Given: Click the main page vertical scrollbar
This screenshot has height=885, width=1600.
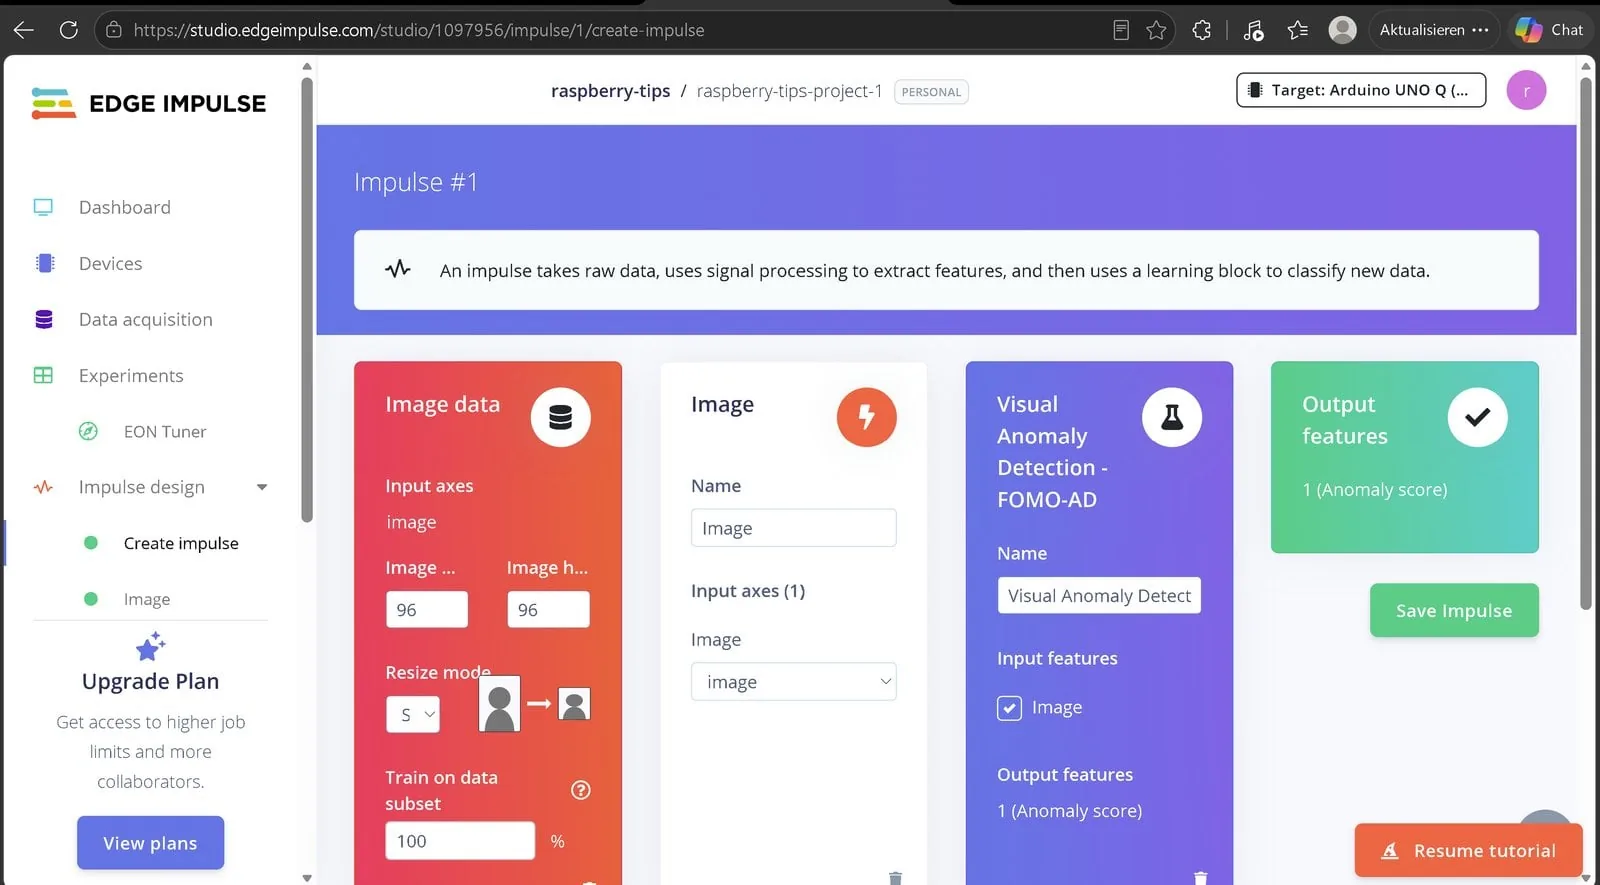Looking at the screenshot, I should (x=1585, y=343).
